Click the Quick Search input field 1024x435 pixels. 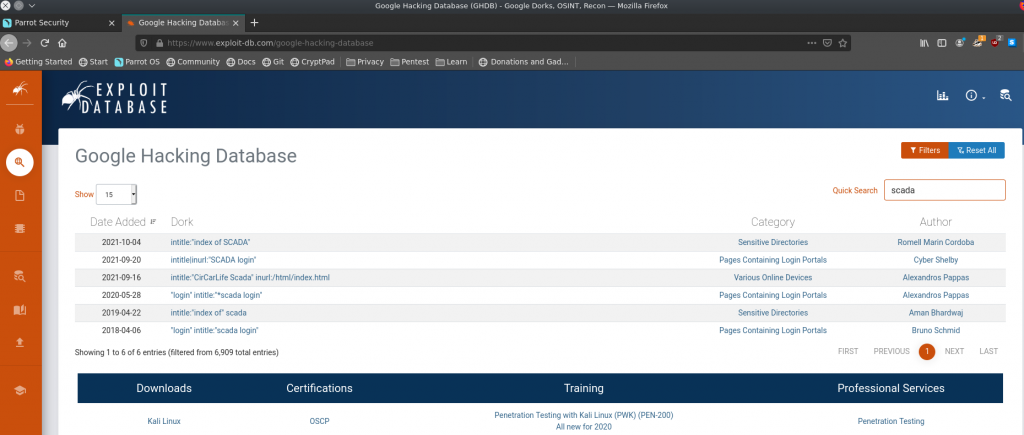point(944,190)
